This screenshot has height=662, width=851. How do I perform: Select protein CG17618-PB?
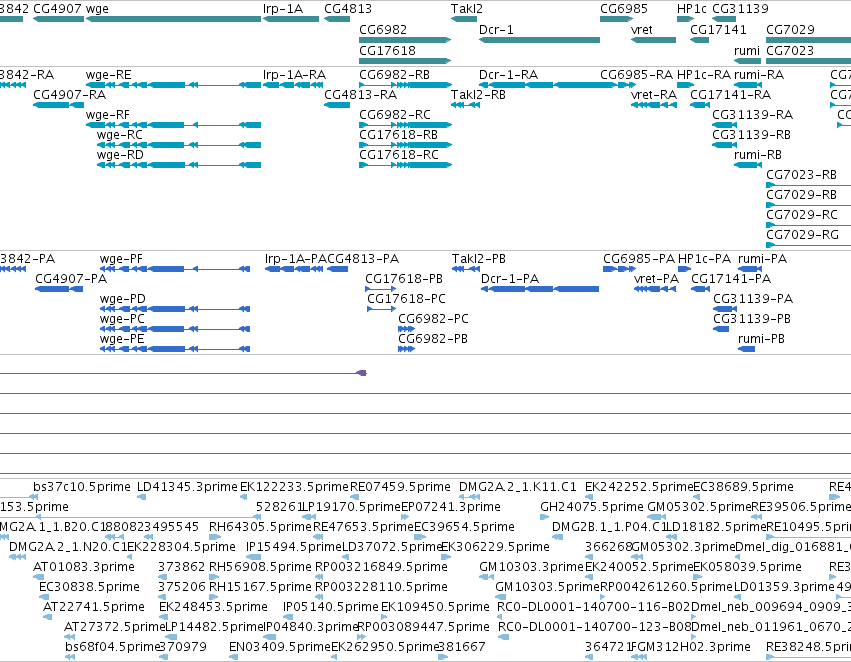(382, 289)
